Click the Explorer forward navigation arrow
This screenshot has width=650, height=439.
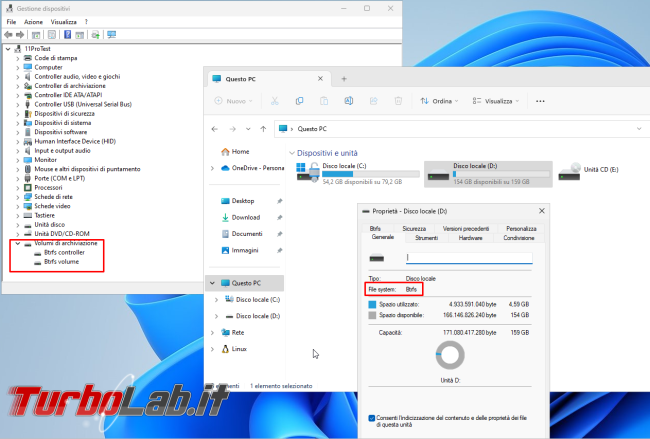(x=233, y=129)
